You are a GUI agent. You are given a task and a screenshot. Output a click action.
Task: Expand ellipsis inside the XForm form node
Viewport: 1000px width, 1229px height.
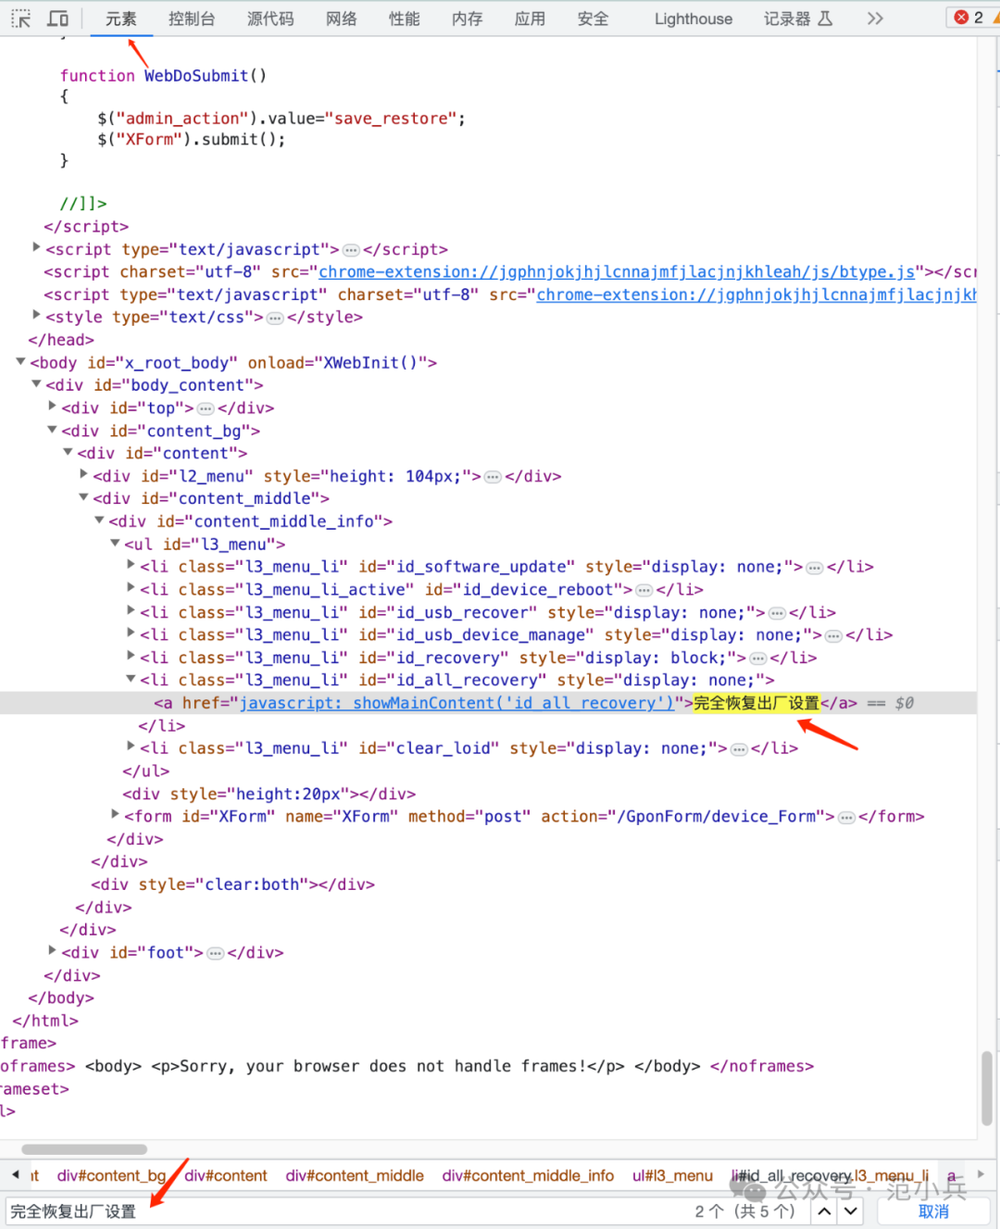tap(846, 817)
